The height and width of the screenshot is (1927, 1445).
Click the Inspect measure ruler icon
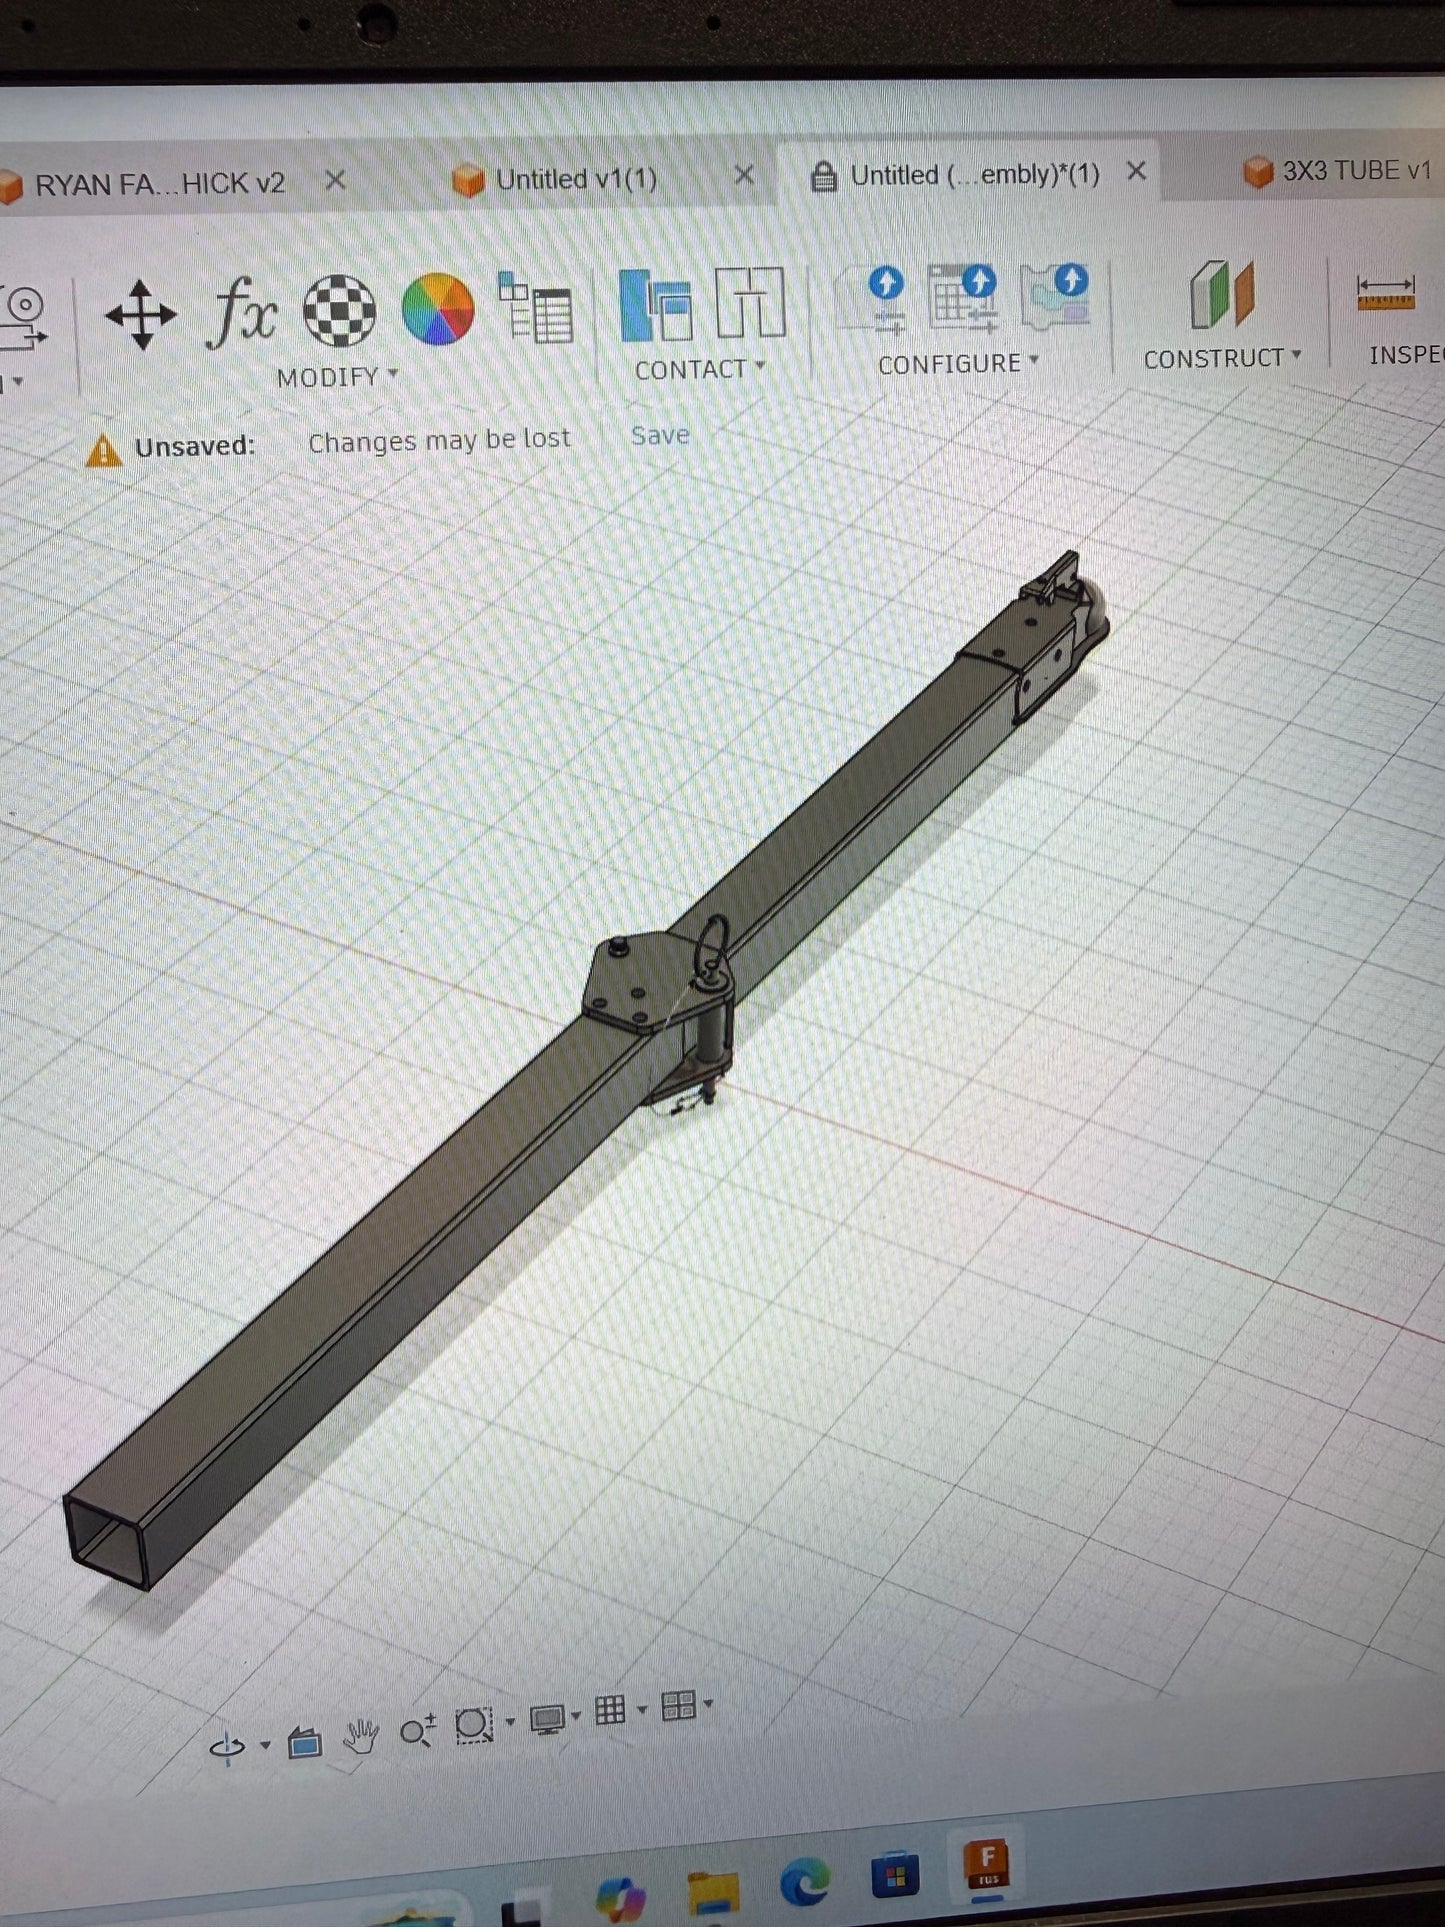[x=1386, y=294]
